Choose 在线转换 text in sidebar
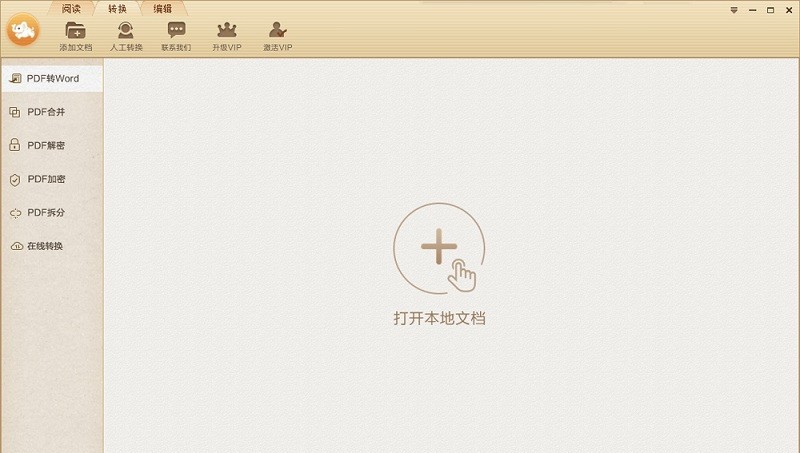800x453 pixels. [45, 246]
